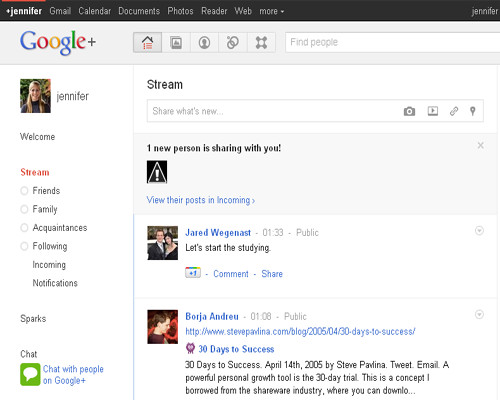
Task: Share Jared Wegenast's post
Action: click(x=272, y=274)
